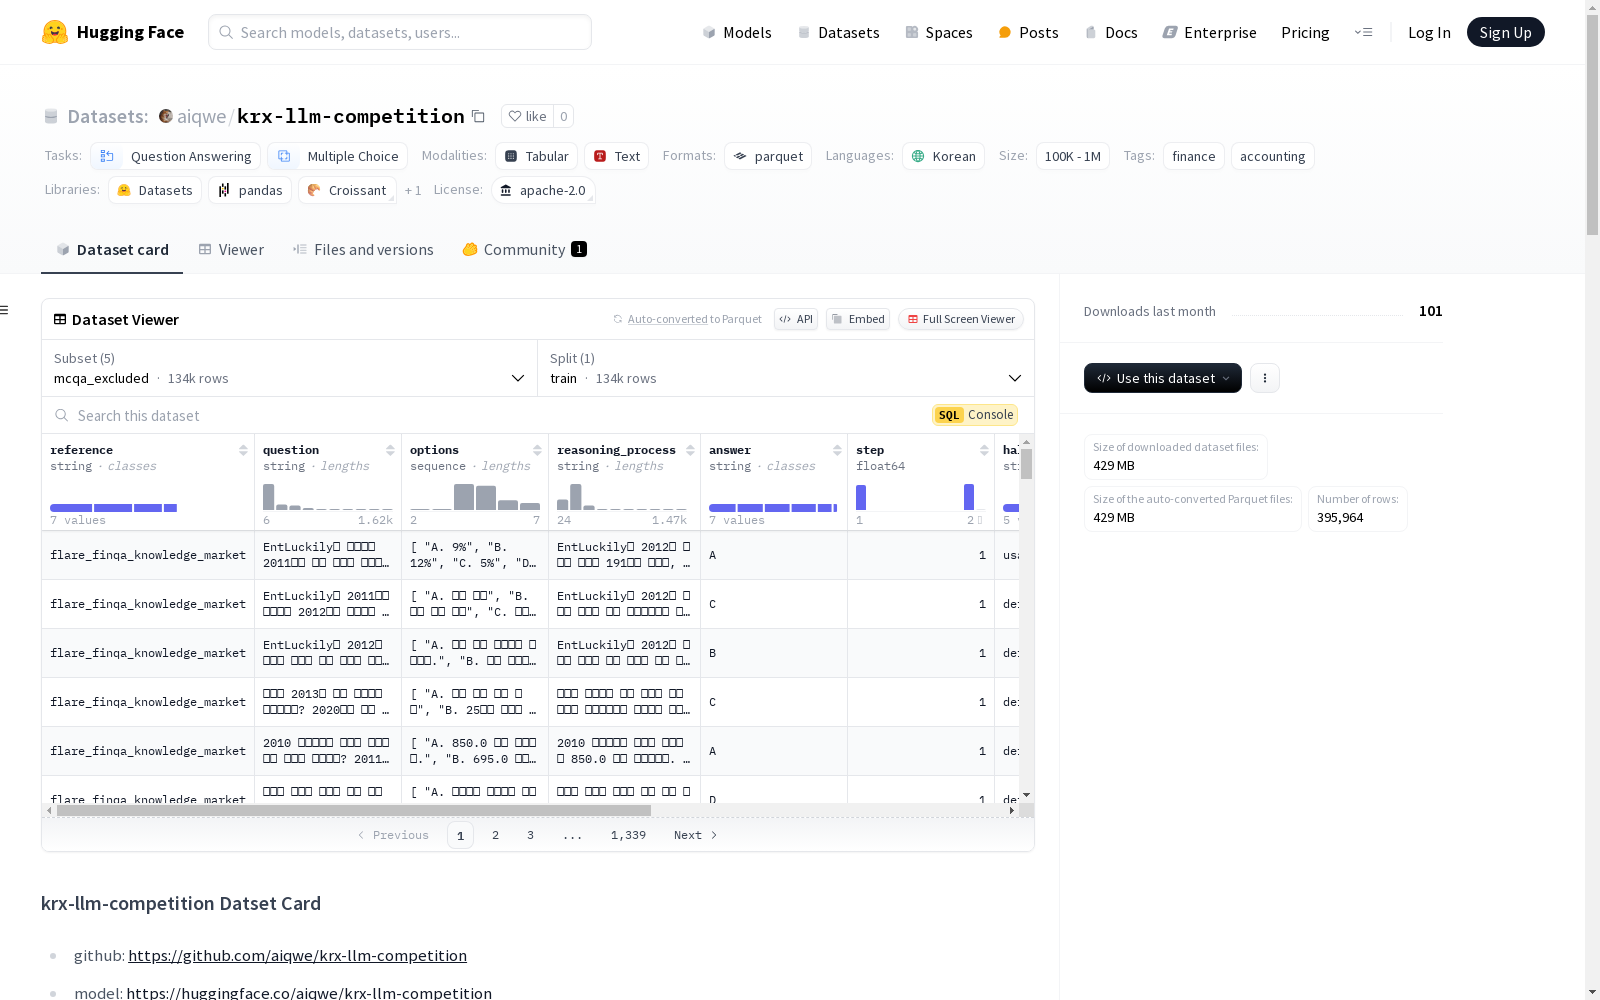Sort the options column
Screen dimensions: 1600x1000
click(537, 450)
